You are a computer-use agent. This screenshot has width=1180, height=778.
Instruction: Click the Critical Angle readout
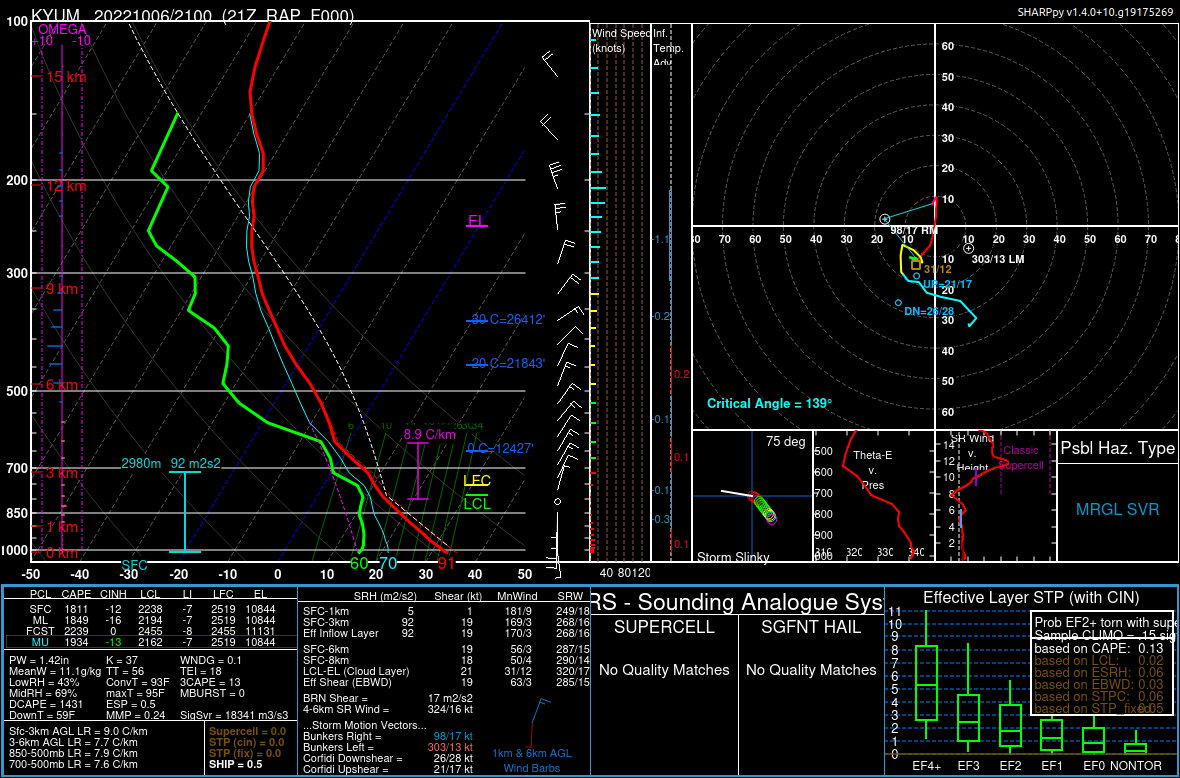coord(769,404)
